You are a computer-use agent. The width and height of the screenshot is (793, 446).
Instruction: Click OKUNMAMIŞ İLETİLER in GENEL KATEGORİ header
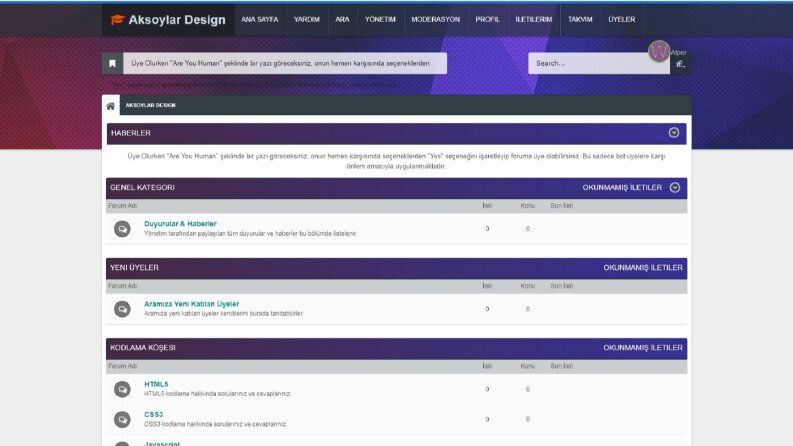point(622,188)
